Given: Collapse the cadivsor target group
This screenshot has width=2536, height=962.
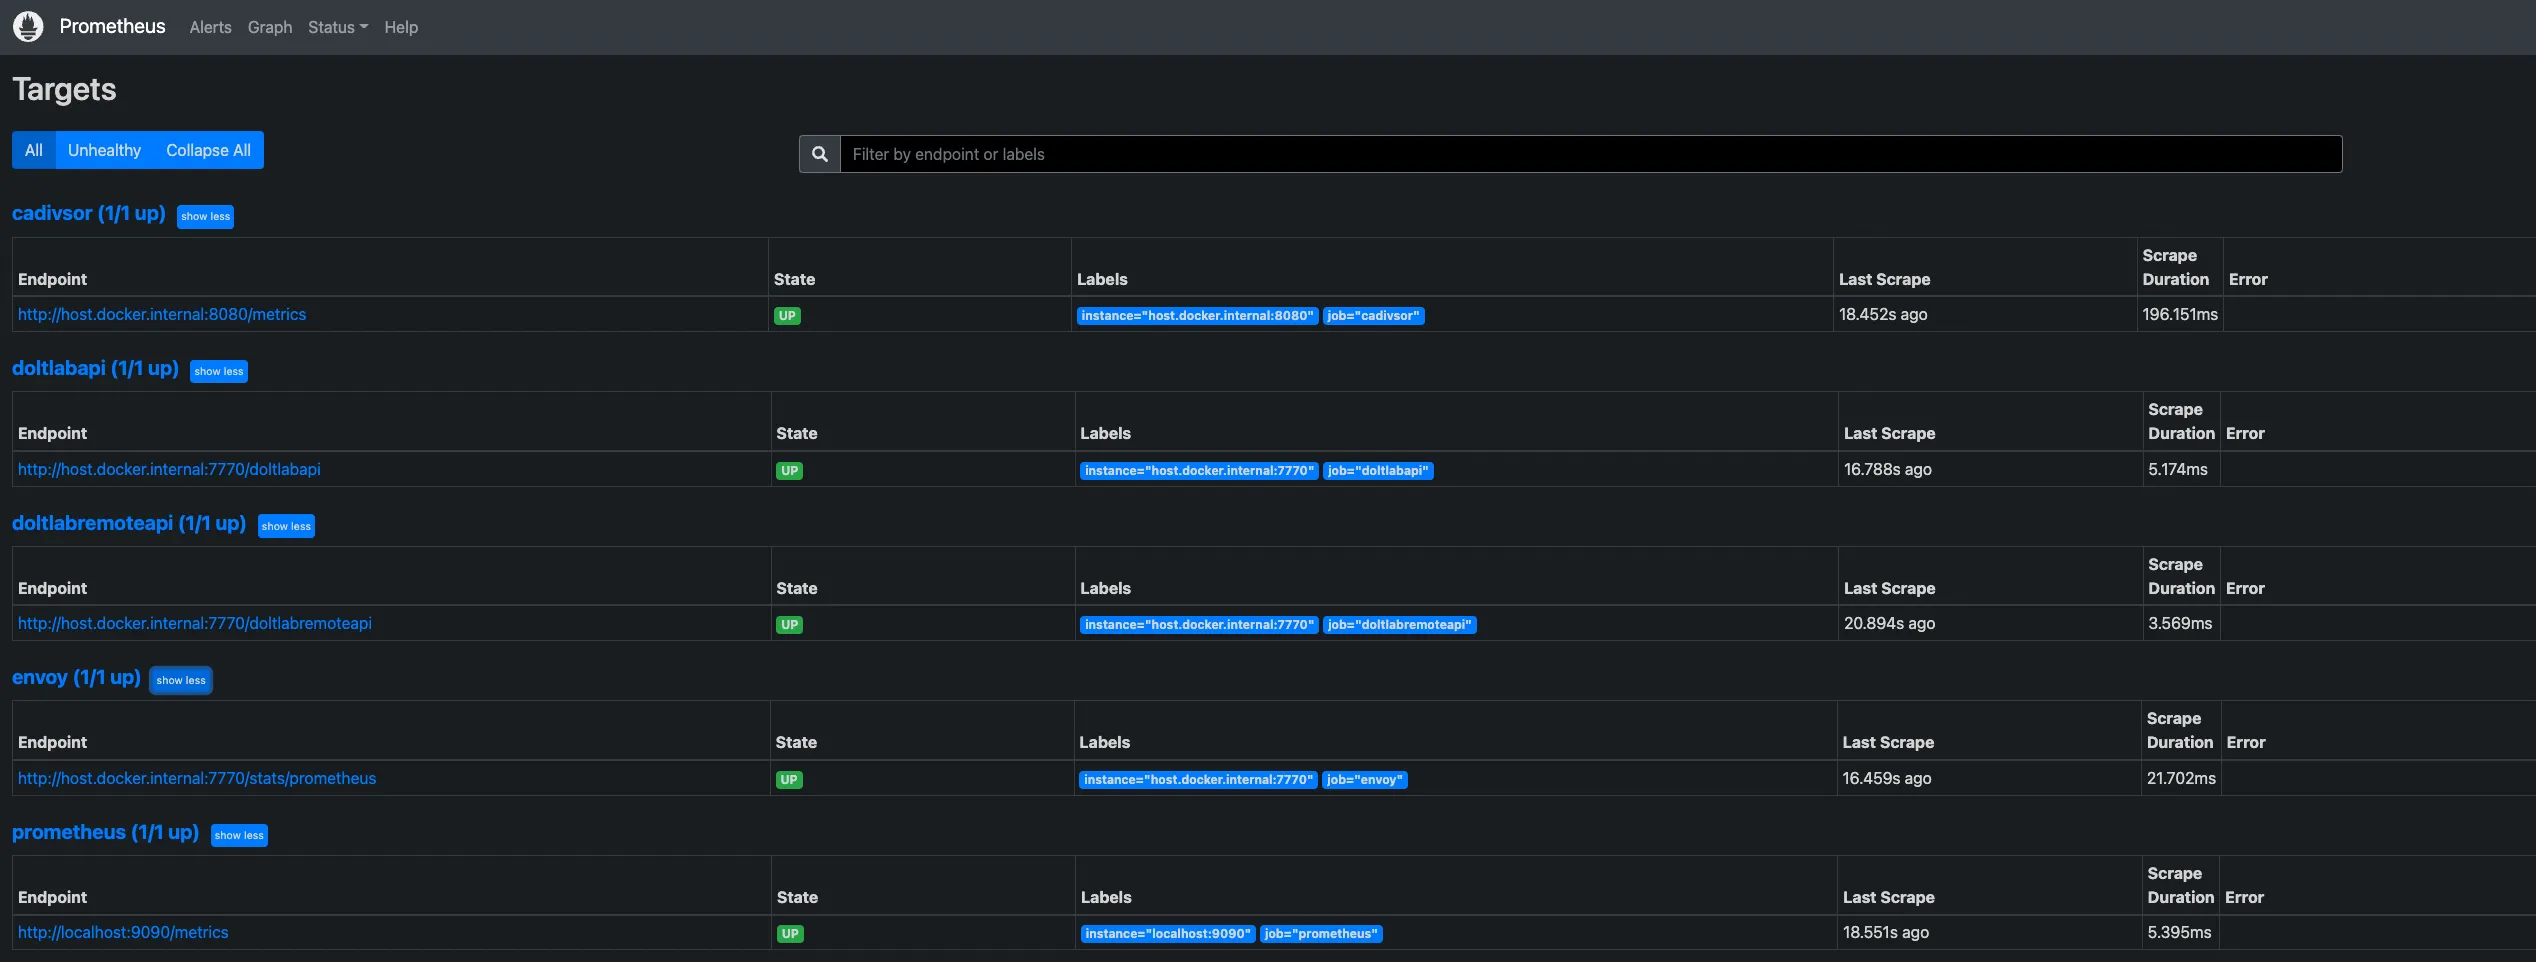Looking at the screenshot, I should tap(205, 216).
